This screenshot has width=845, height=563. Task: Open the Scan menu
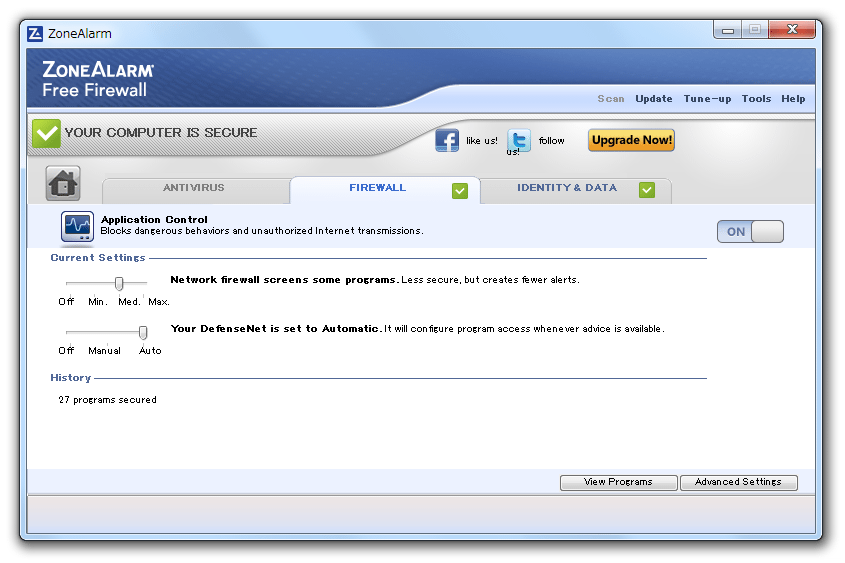tap(611, 99)
